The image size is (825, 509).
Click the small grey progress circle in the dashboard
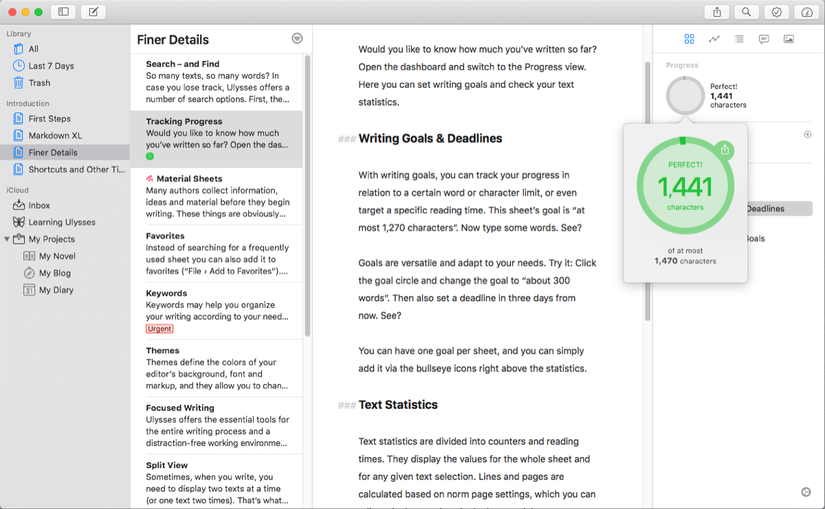685,95
